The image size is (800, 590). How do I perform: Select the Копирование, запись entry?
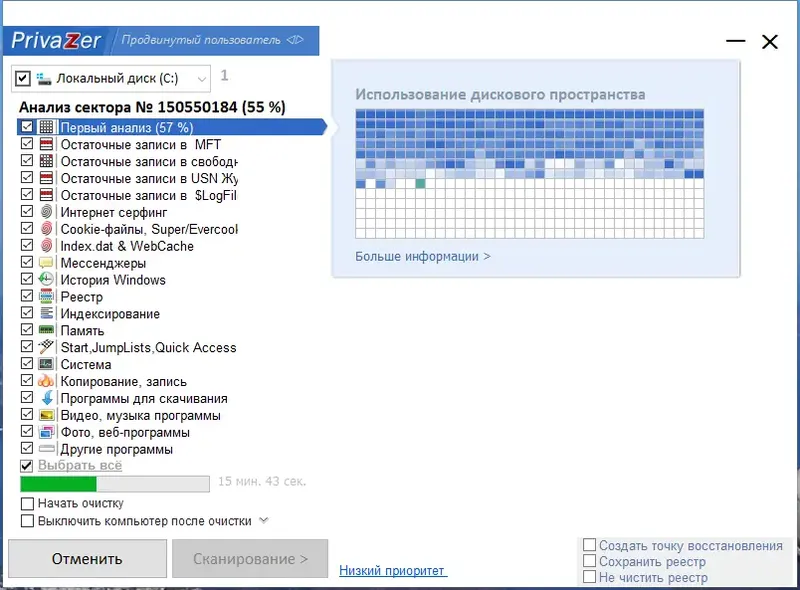(x=123, y=381)
